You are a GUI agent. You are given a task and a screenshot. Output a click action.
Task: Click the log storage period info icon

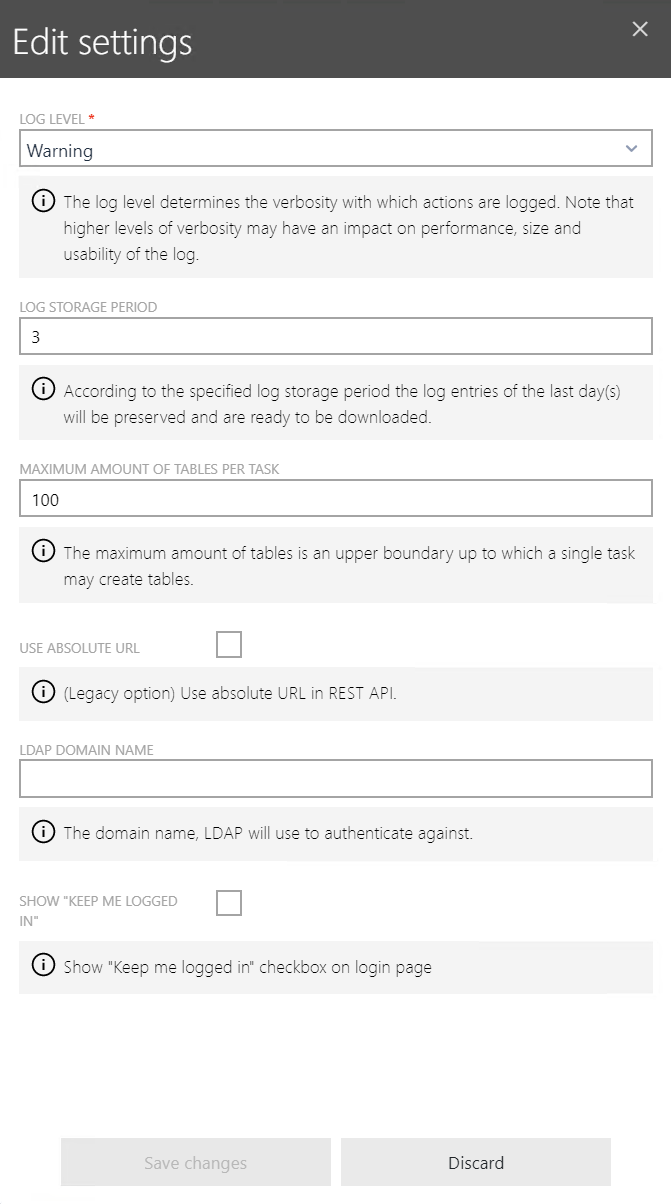coord(42,391)
